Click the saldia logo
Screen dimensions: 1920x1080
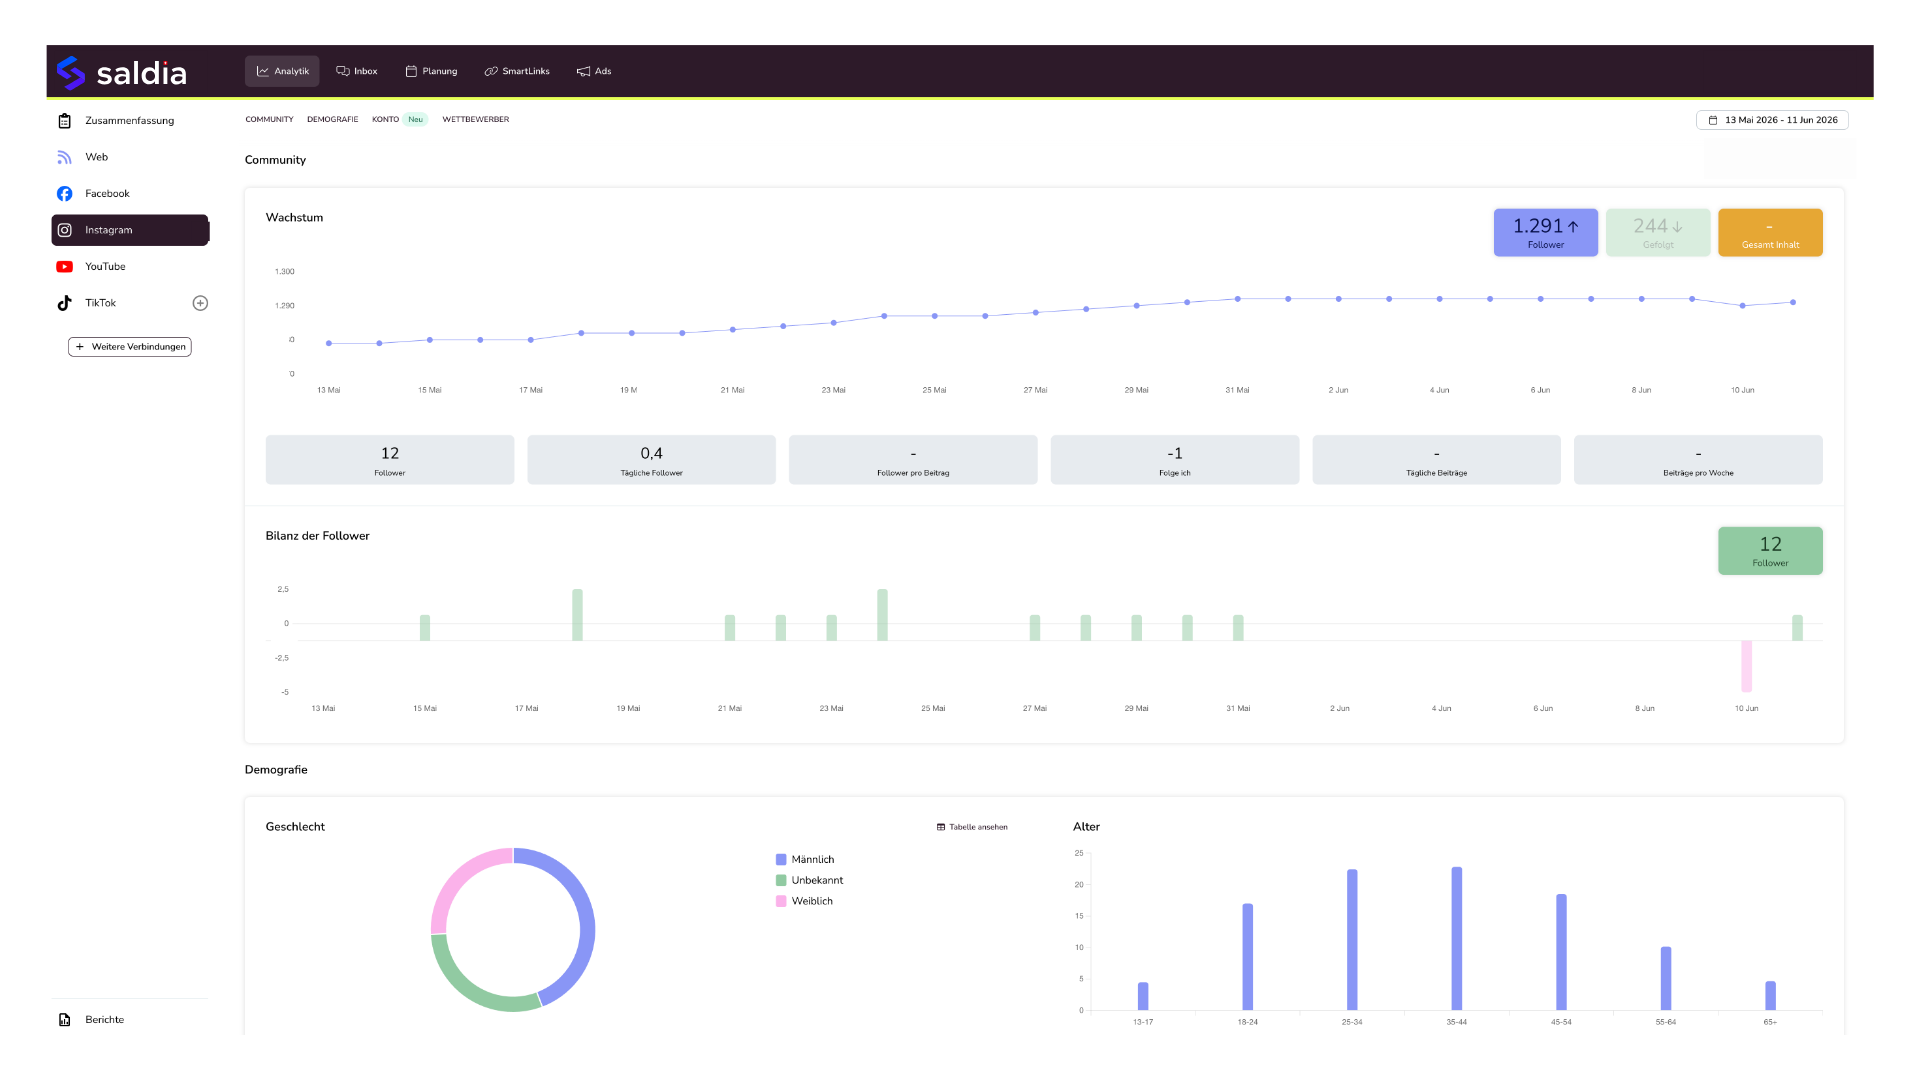(121, 72)
